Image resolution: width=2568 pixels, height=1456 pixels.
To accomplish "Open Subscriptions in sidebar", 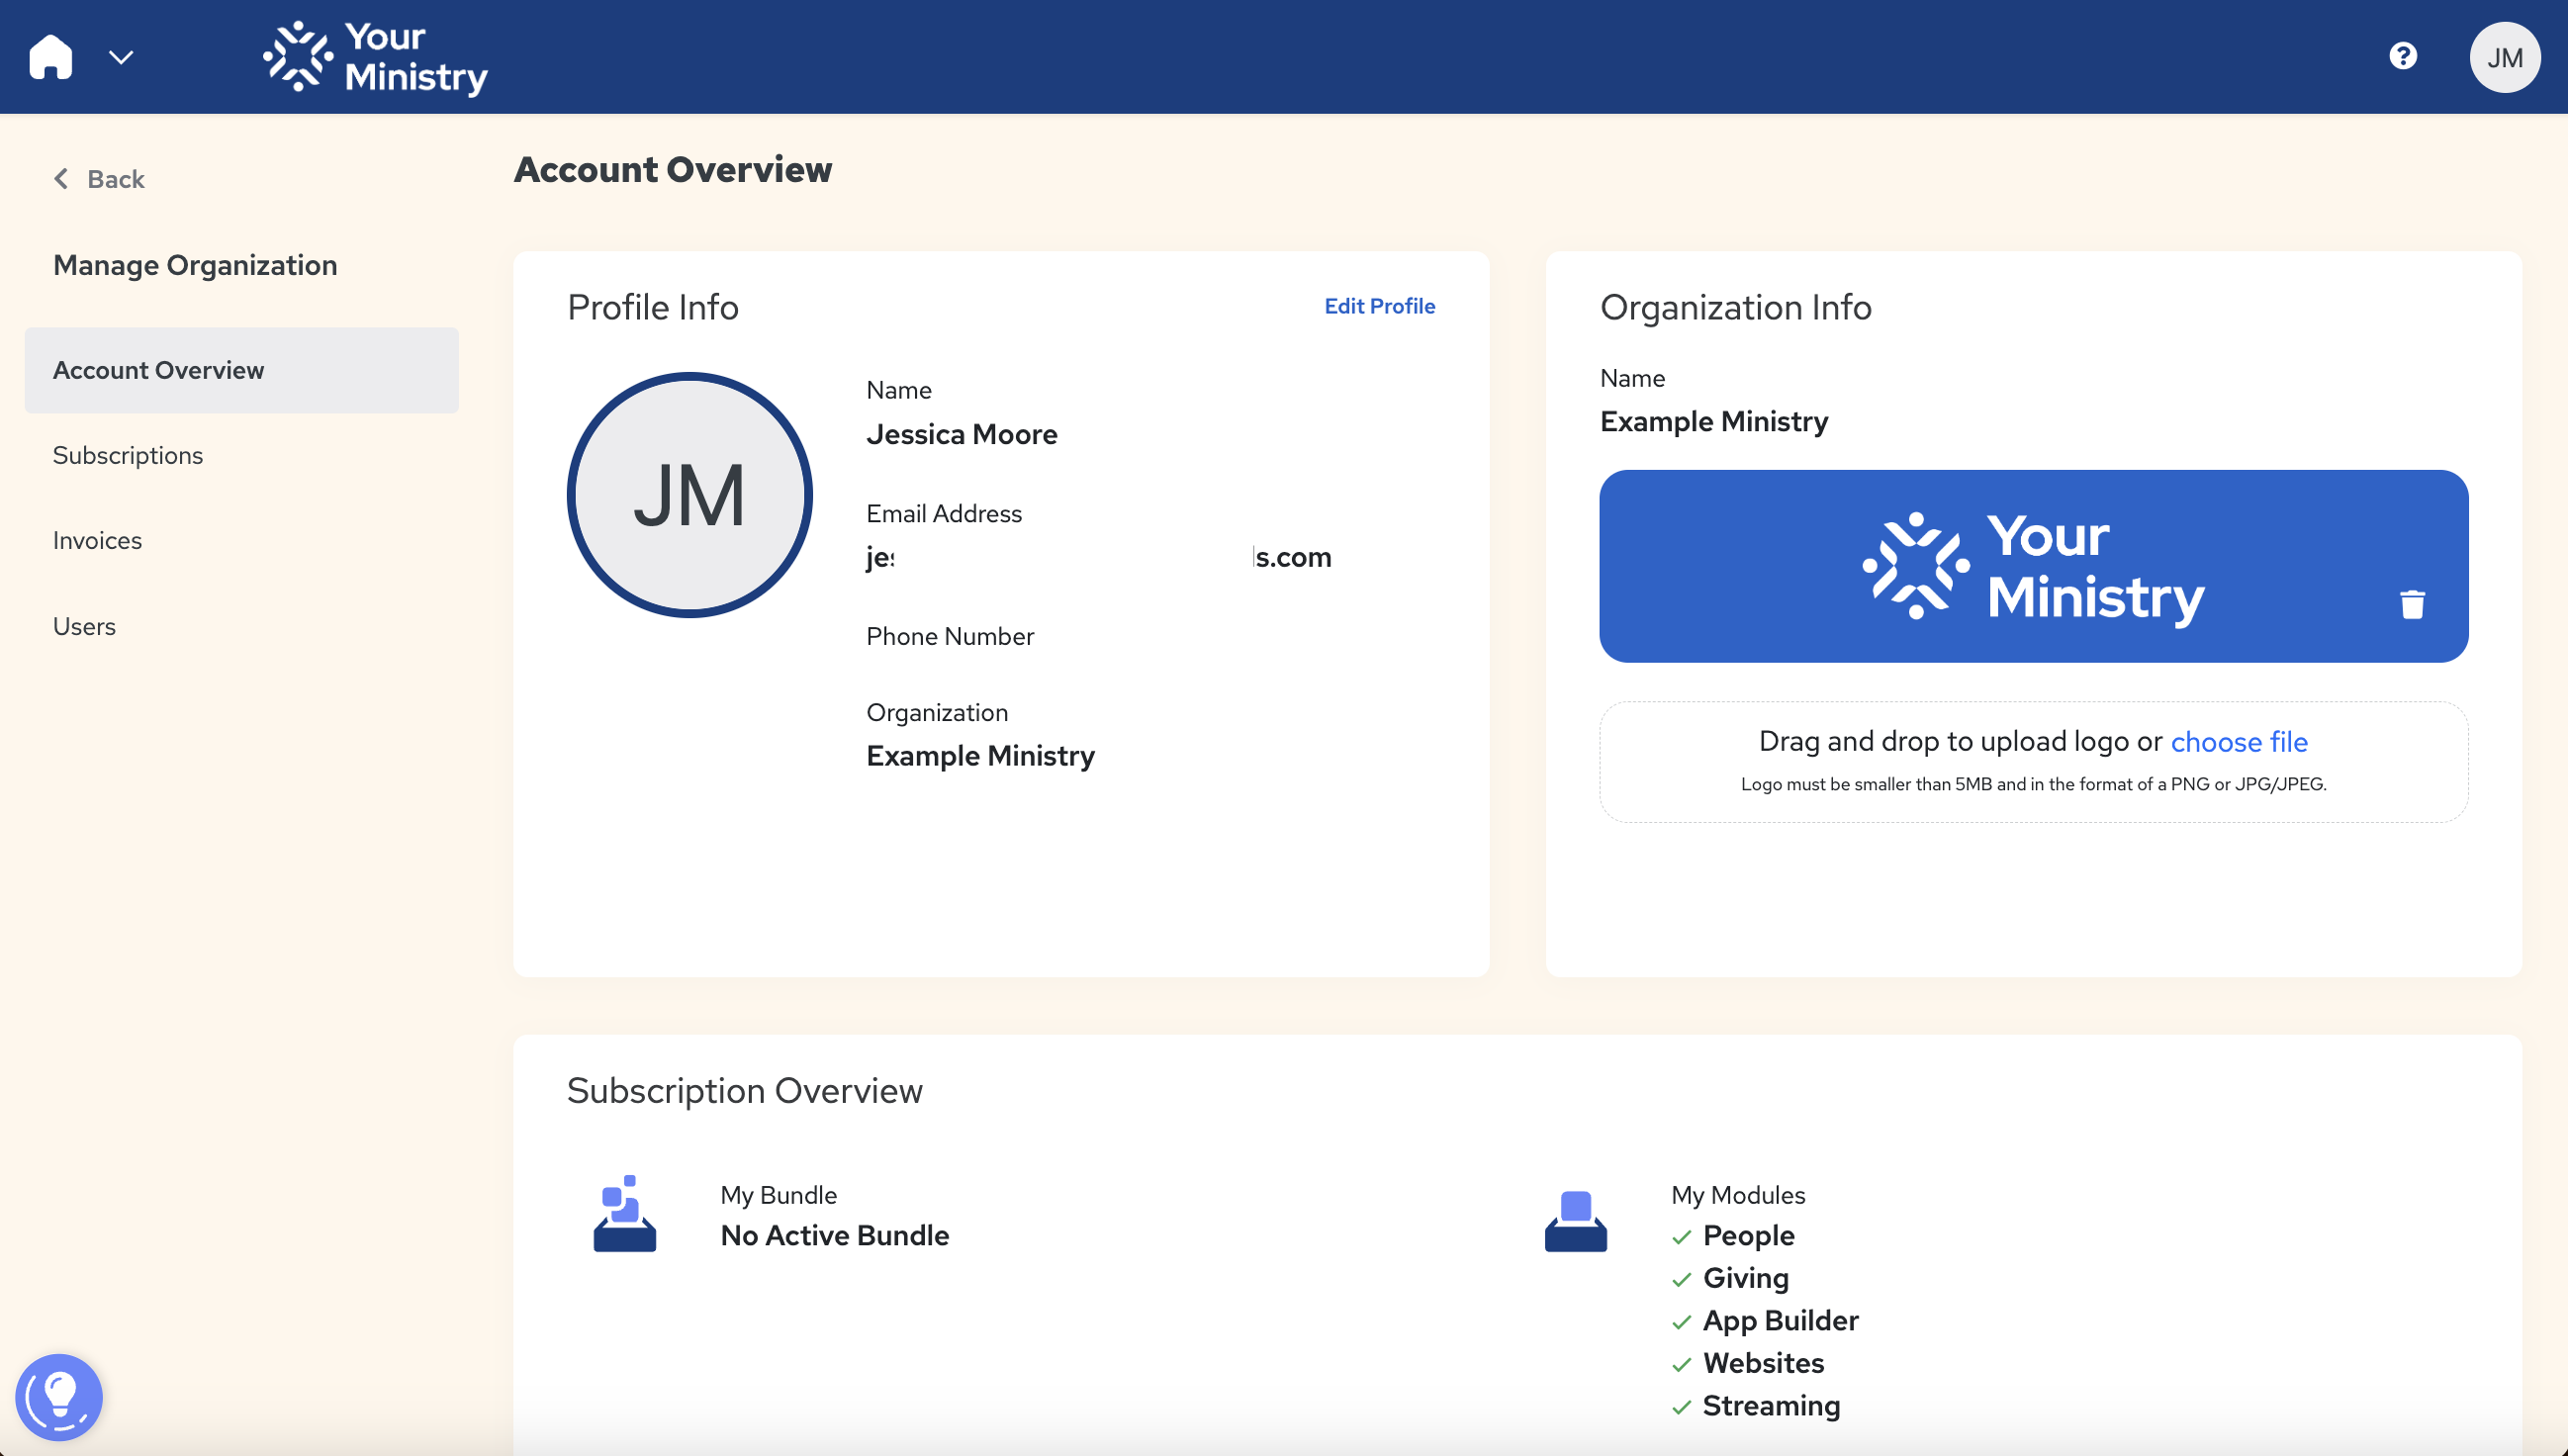I will coord(128,455).
